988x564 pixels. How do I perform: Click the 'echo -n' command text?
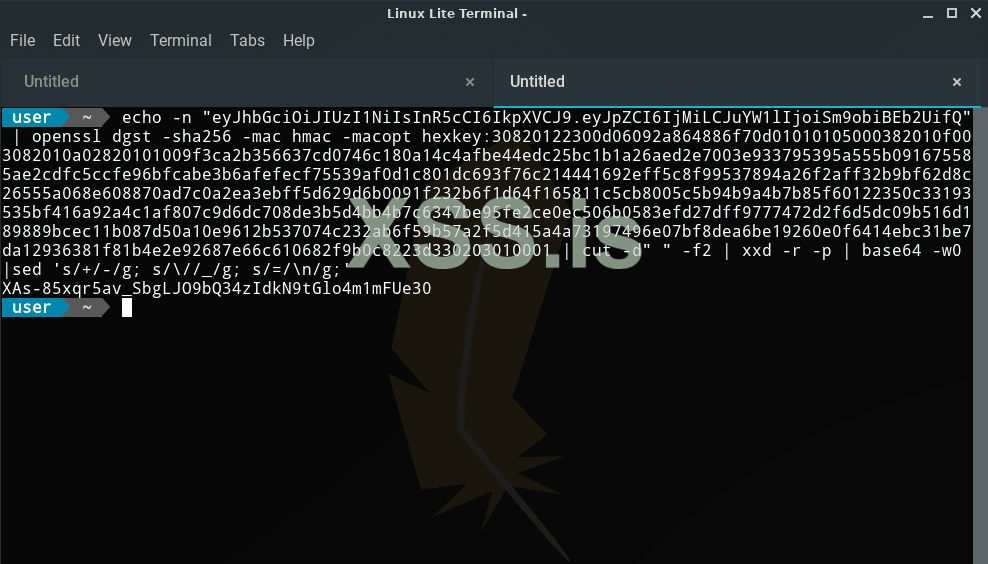pyautogui.click(x=157, y=118)
